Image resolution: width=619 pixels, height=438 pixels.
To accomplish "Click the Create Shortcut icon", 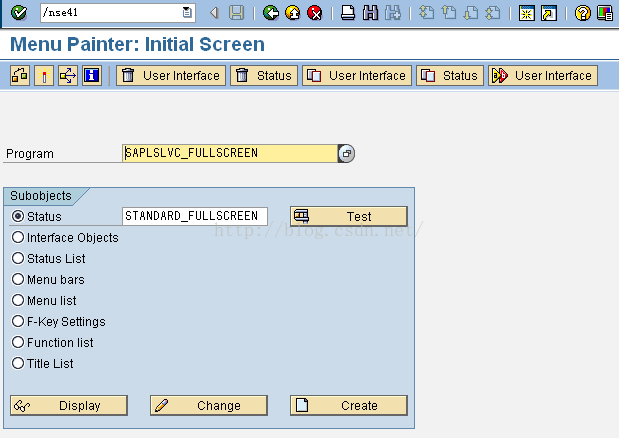I will tap(549, 13).
